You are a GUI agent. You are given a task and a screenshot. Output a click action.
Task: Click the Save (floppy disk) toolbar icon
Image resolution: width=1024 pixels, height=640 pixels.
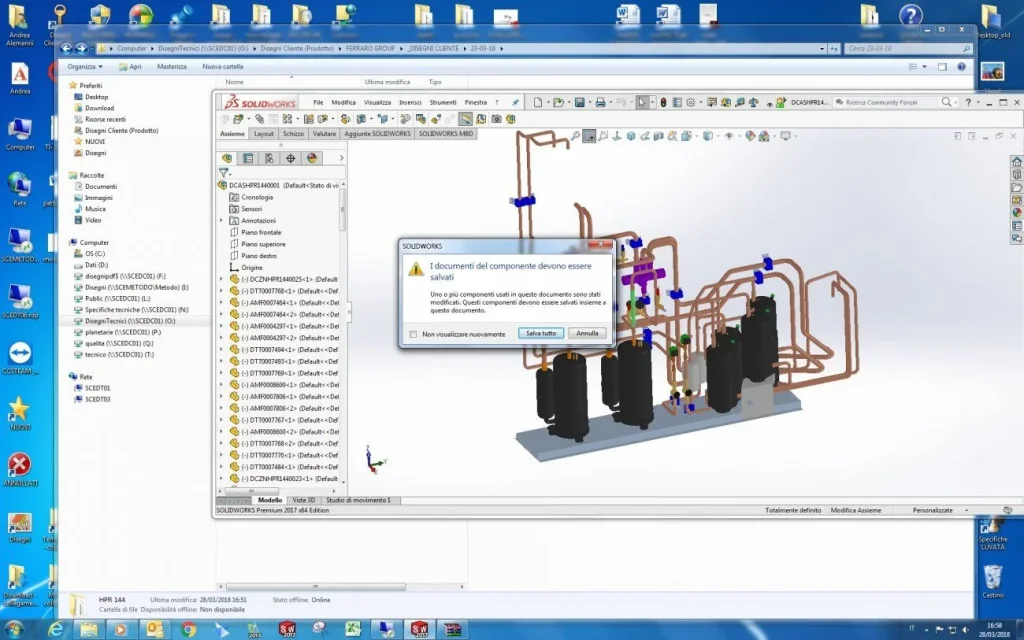[x=579, y=103]
